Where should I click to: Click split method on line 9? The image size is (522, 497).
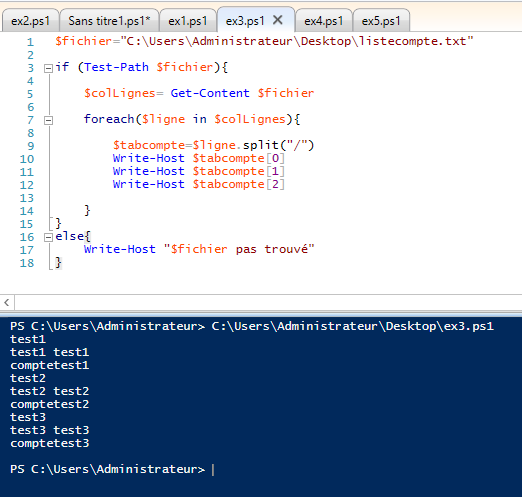[261, 145]
